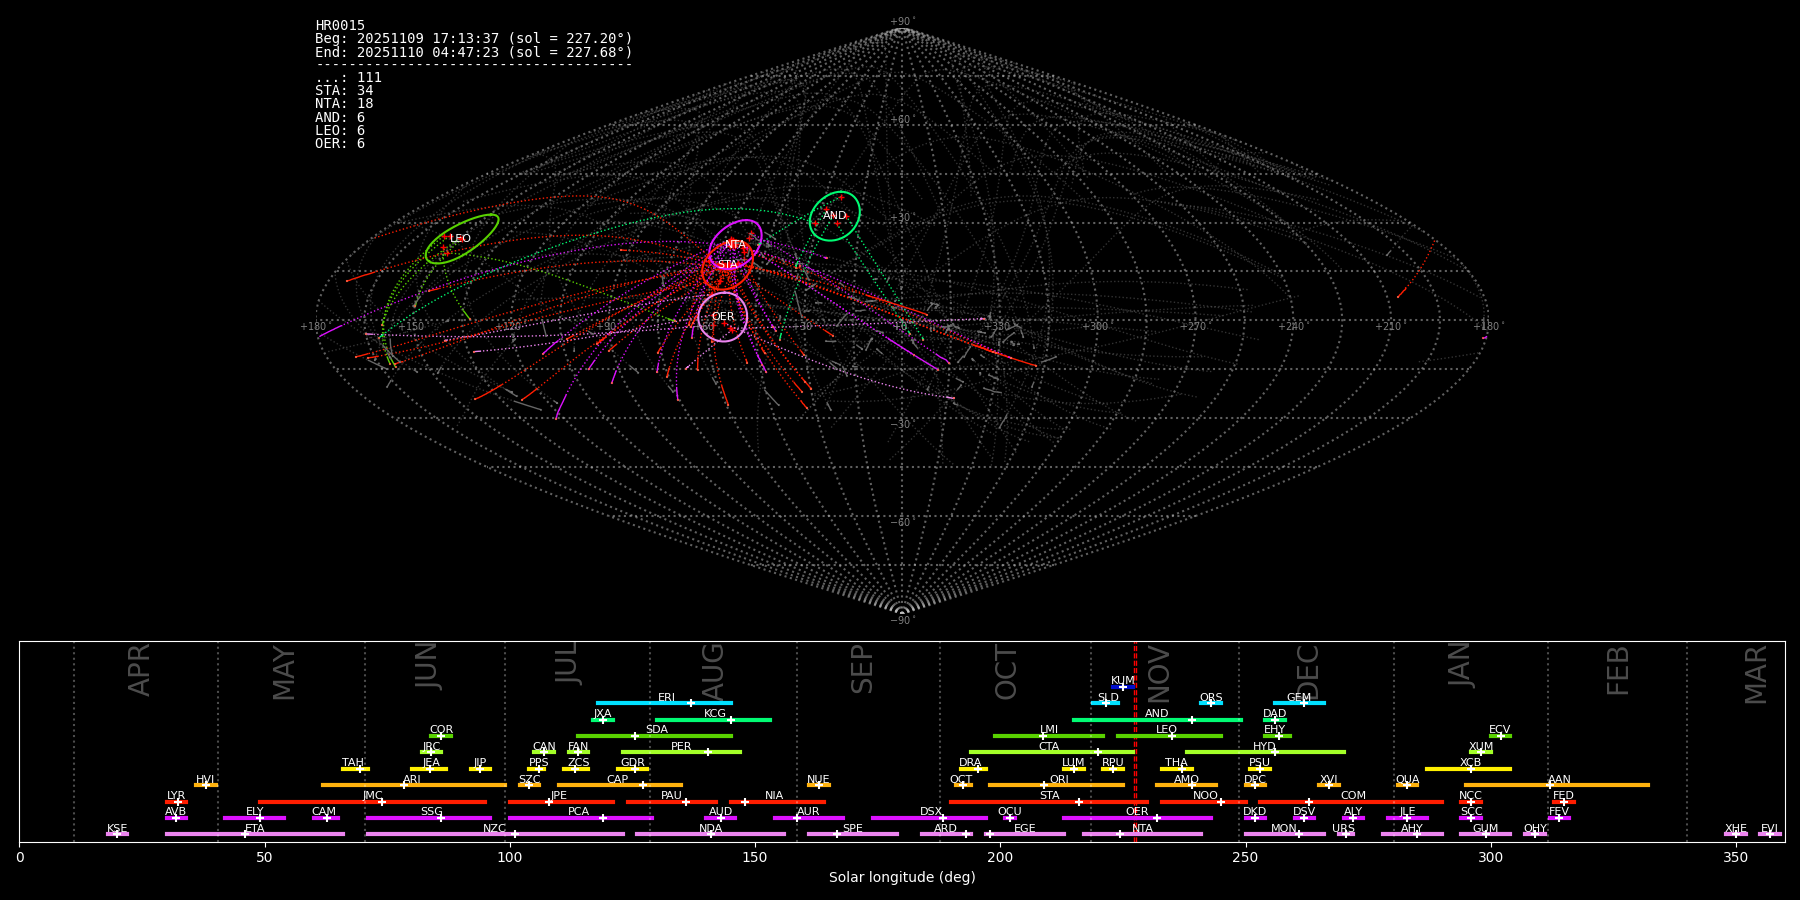This screenshot has height=900, width=1800.
Task: Select the 'Beg: 20251109 17:13:37' line
Action: pos(474,39)
